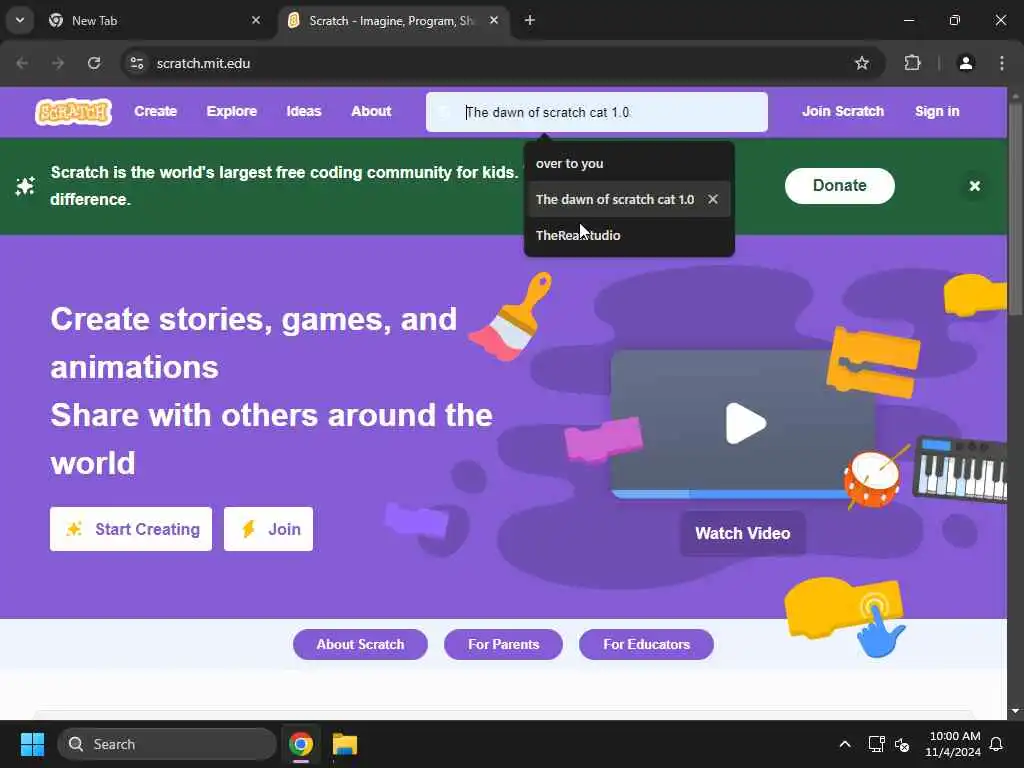Click the scrollbar down arrow
The height and width of the screenshot is (768, 1024).
tap(1016, 711)
